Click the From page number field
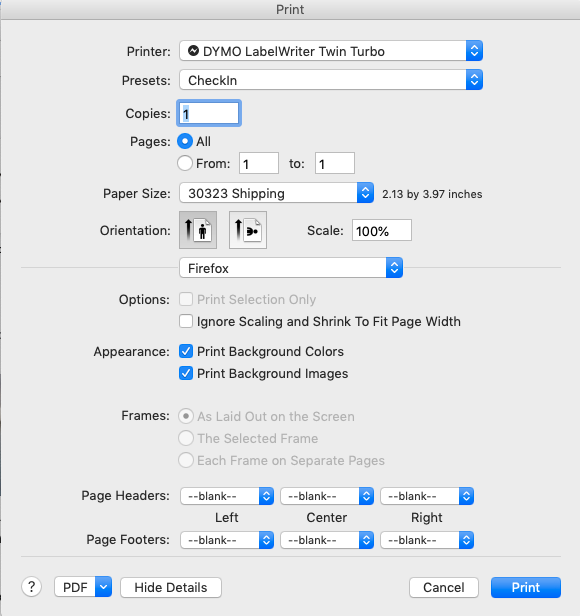 click(259, 163)
